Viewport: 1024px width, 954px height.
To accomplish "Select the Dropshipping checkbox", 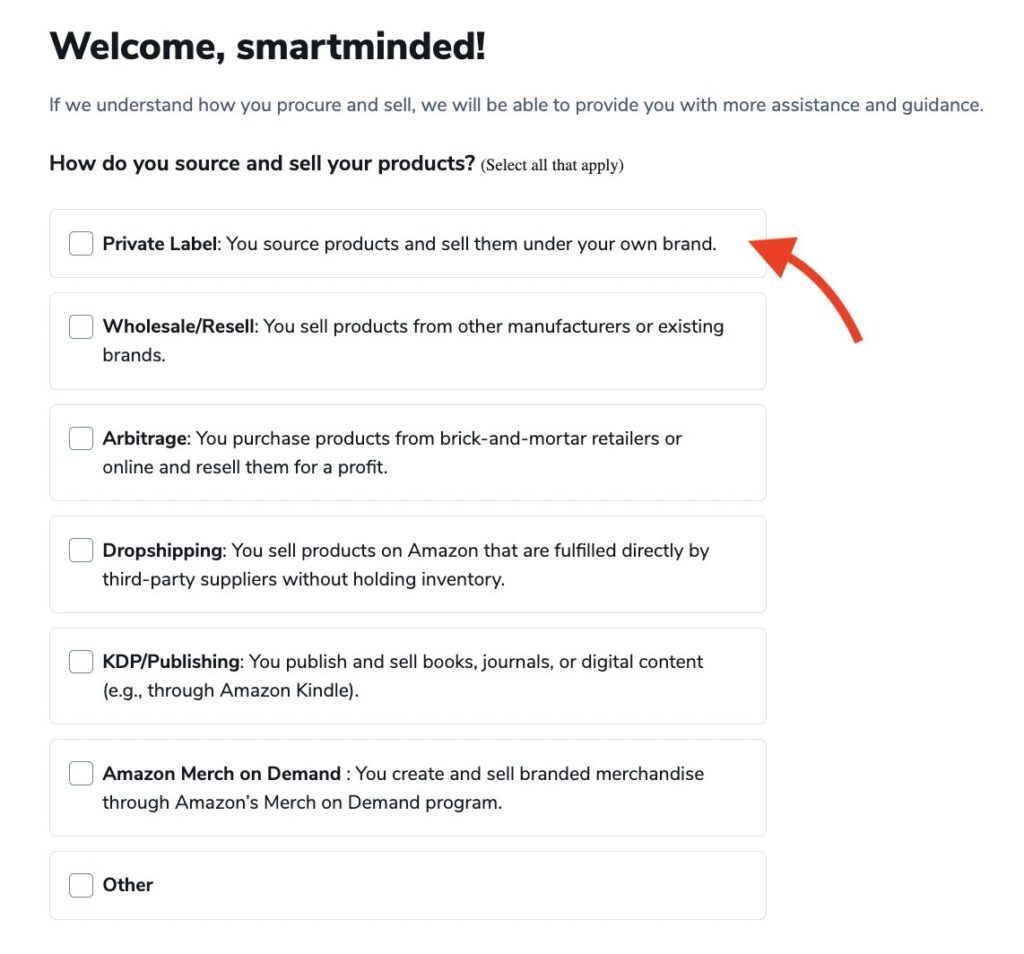I will (81, 550).
